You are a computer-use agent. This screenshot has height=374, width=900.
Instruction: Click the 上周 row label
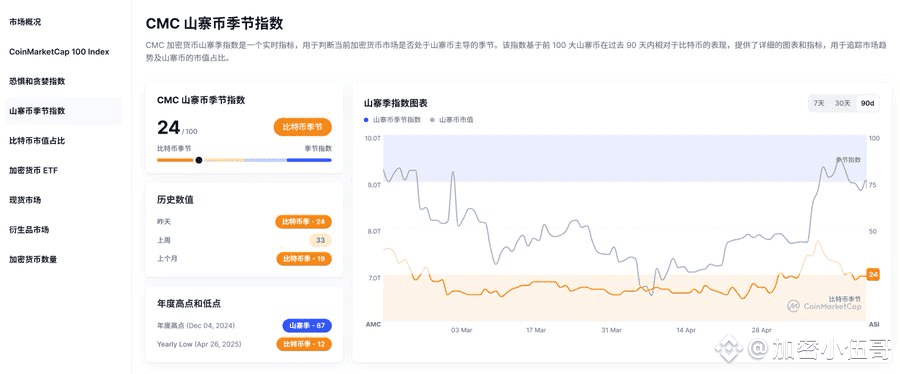164,240
